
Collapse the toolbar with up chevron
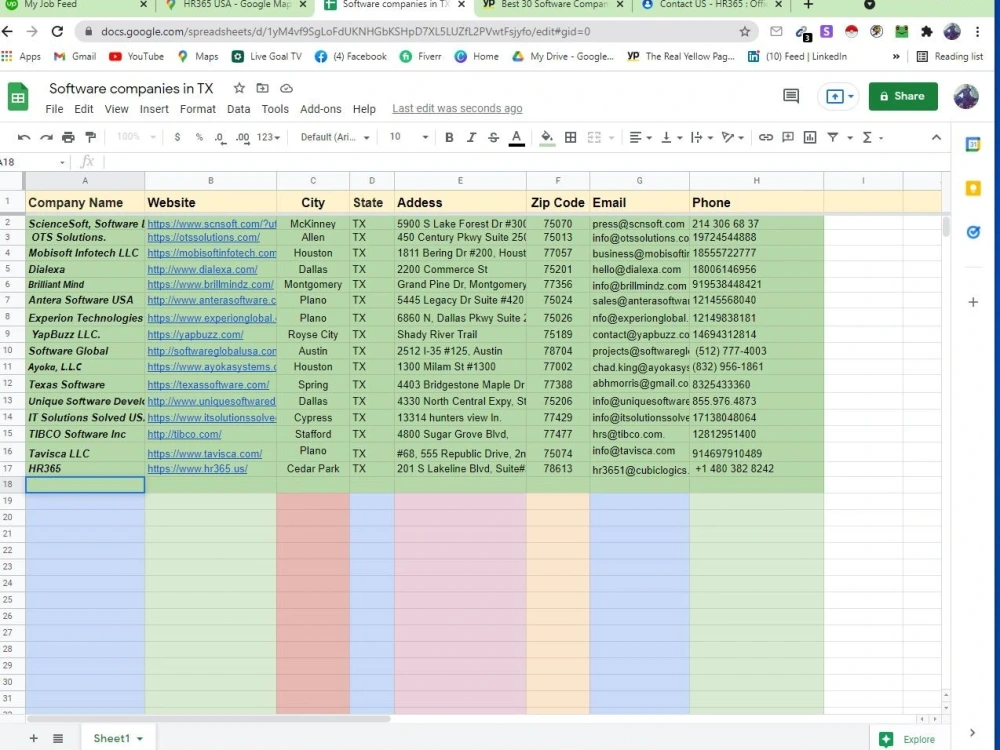click(936, 137)
